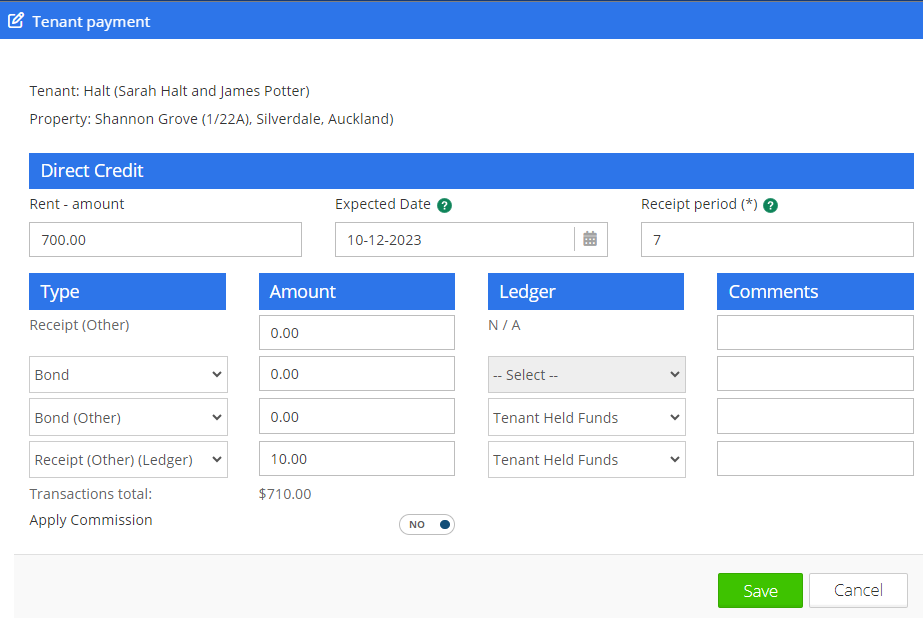Click the Type column header
The image size is (923, 618).
pyautogui.click(x=127, y=291)
